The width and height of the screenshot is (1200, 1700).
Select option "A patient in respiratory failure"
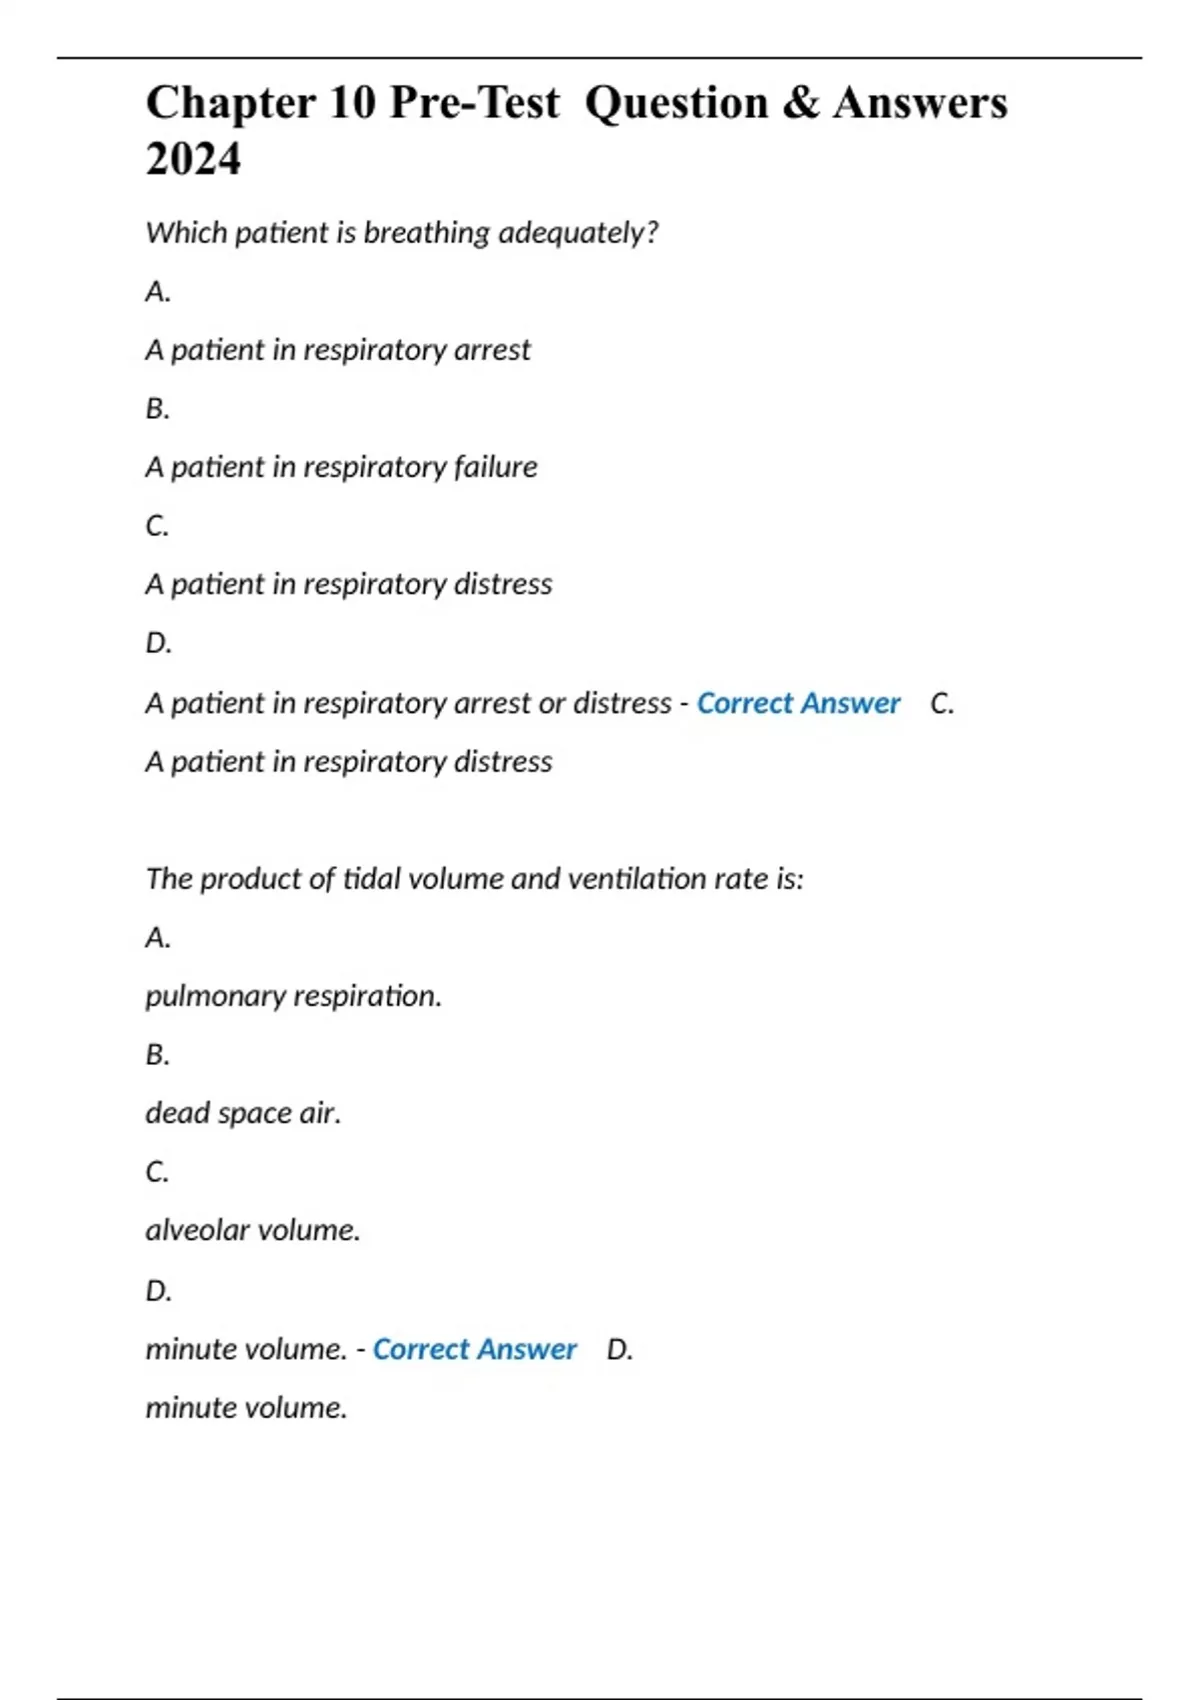tap(341, 467)
